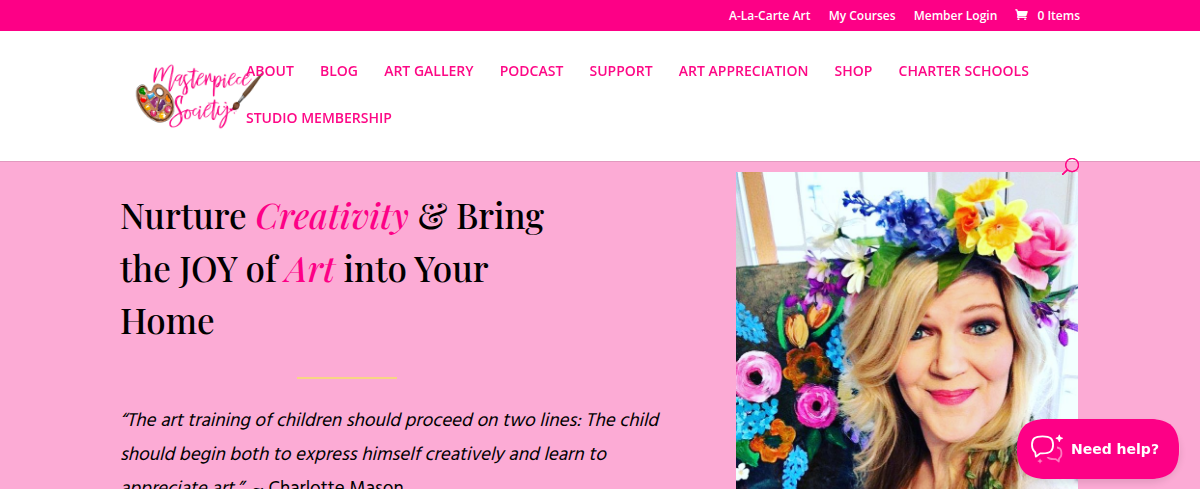Image resolution: width=1200 pixels, height=489 pixels.
Task: Click the shopping cart icon
Action: click(x=1021, y=15)
